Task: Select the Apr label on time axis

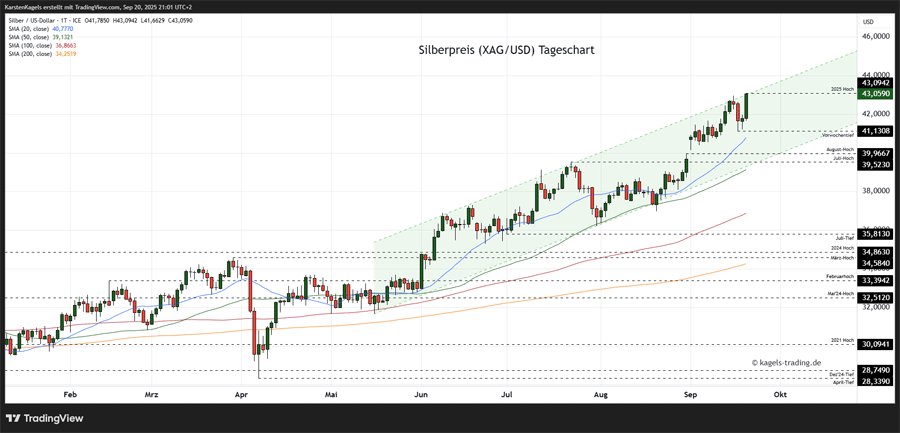Action: [241, 395]
